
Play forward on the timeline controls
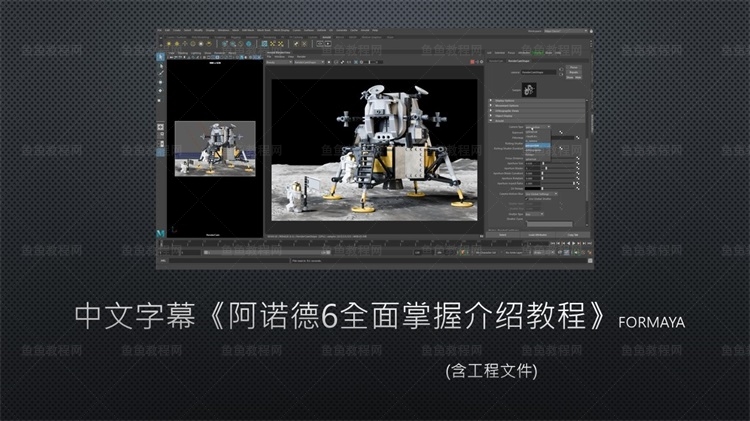[574, 244]
